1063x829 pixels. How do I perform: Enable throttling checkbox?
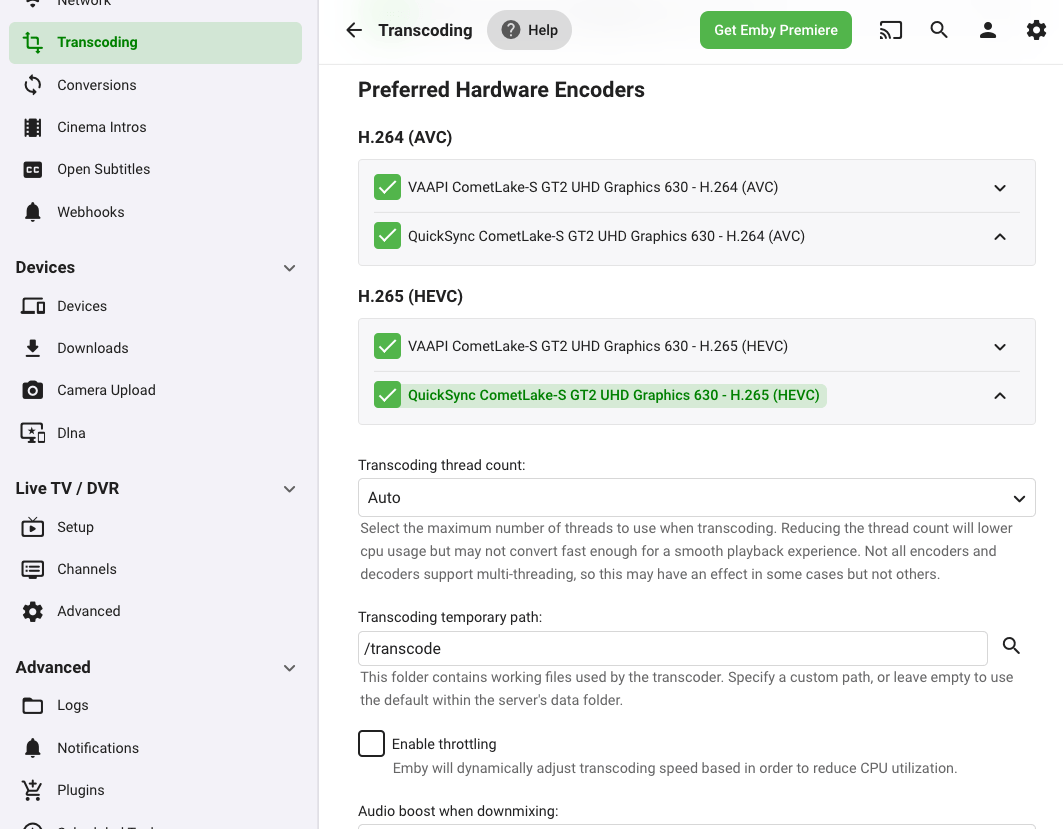pos(371,744)
